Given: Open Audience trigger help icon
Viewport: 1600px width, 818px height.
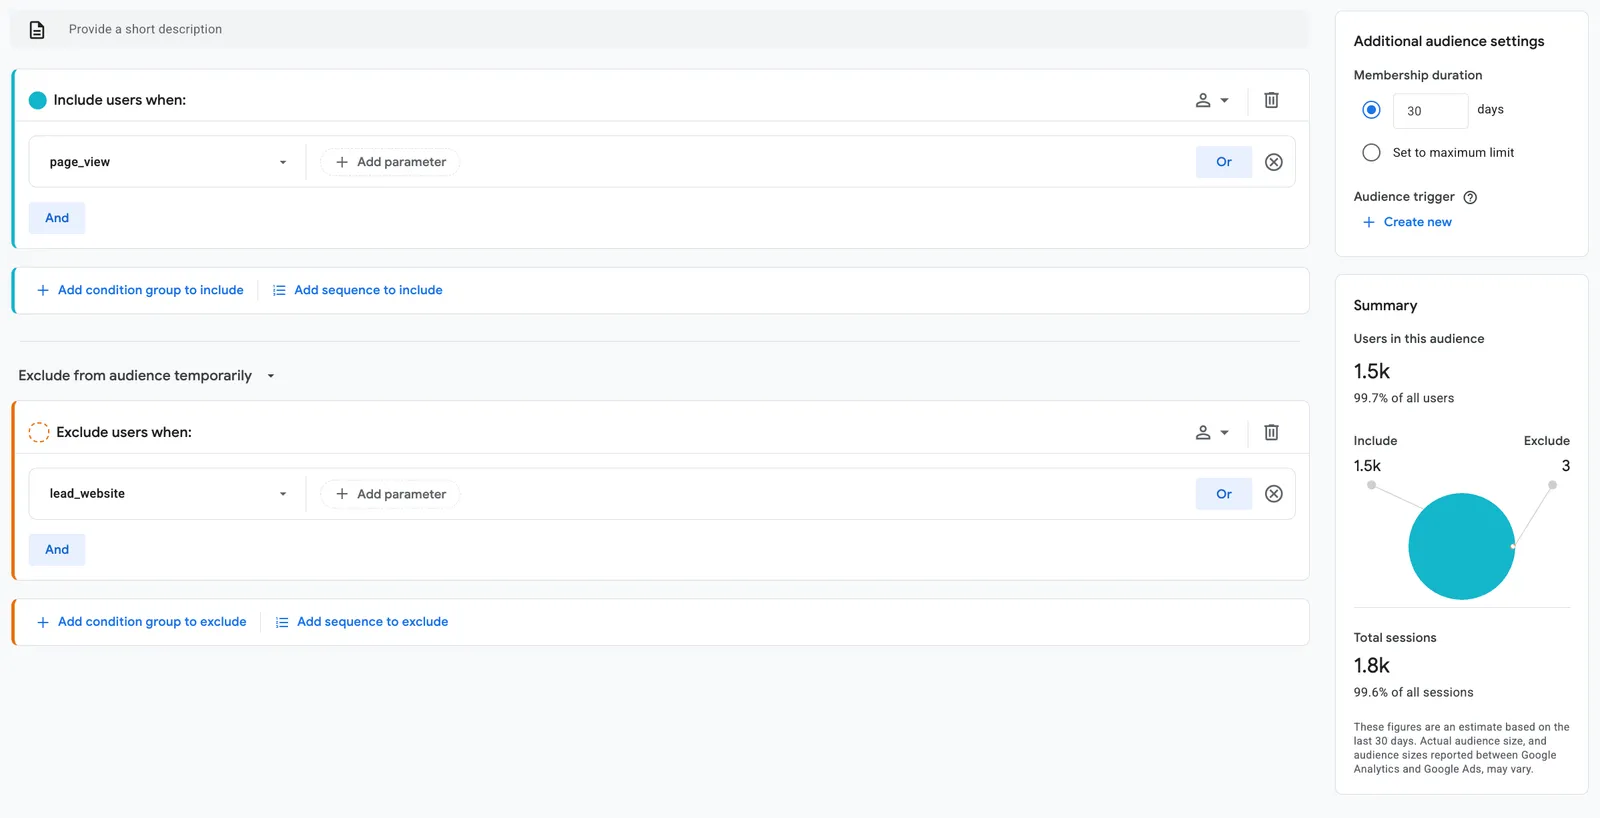Looking at the screenshot, I should pyautogui.click(x=1470, y=198).
